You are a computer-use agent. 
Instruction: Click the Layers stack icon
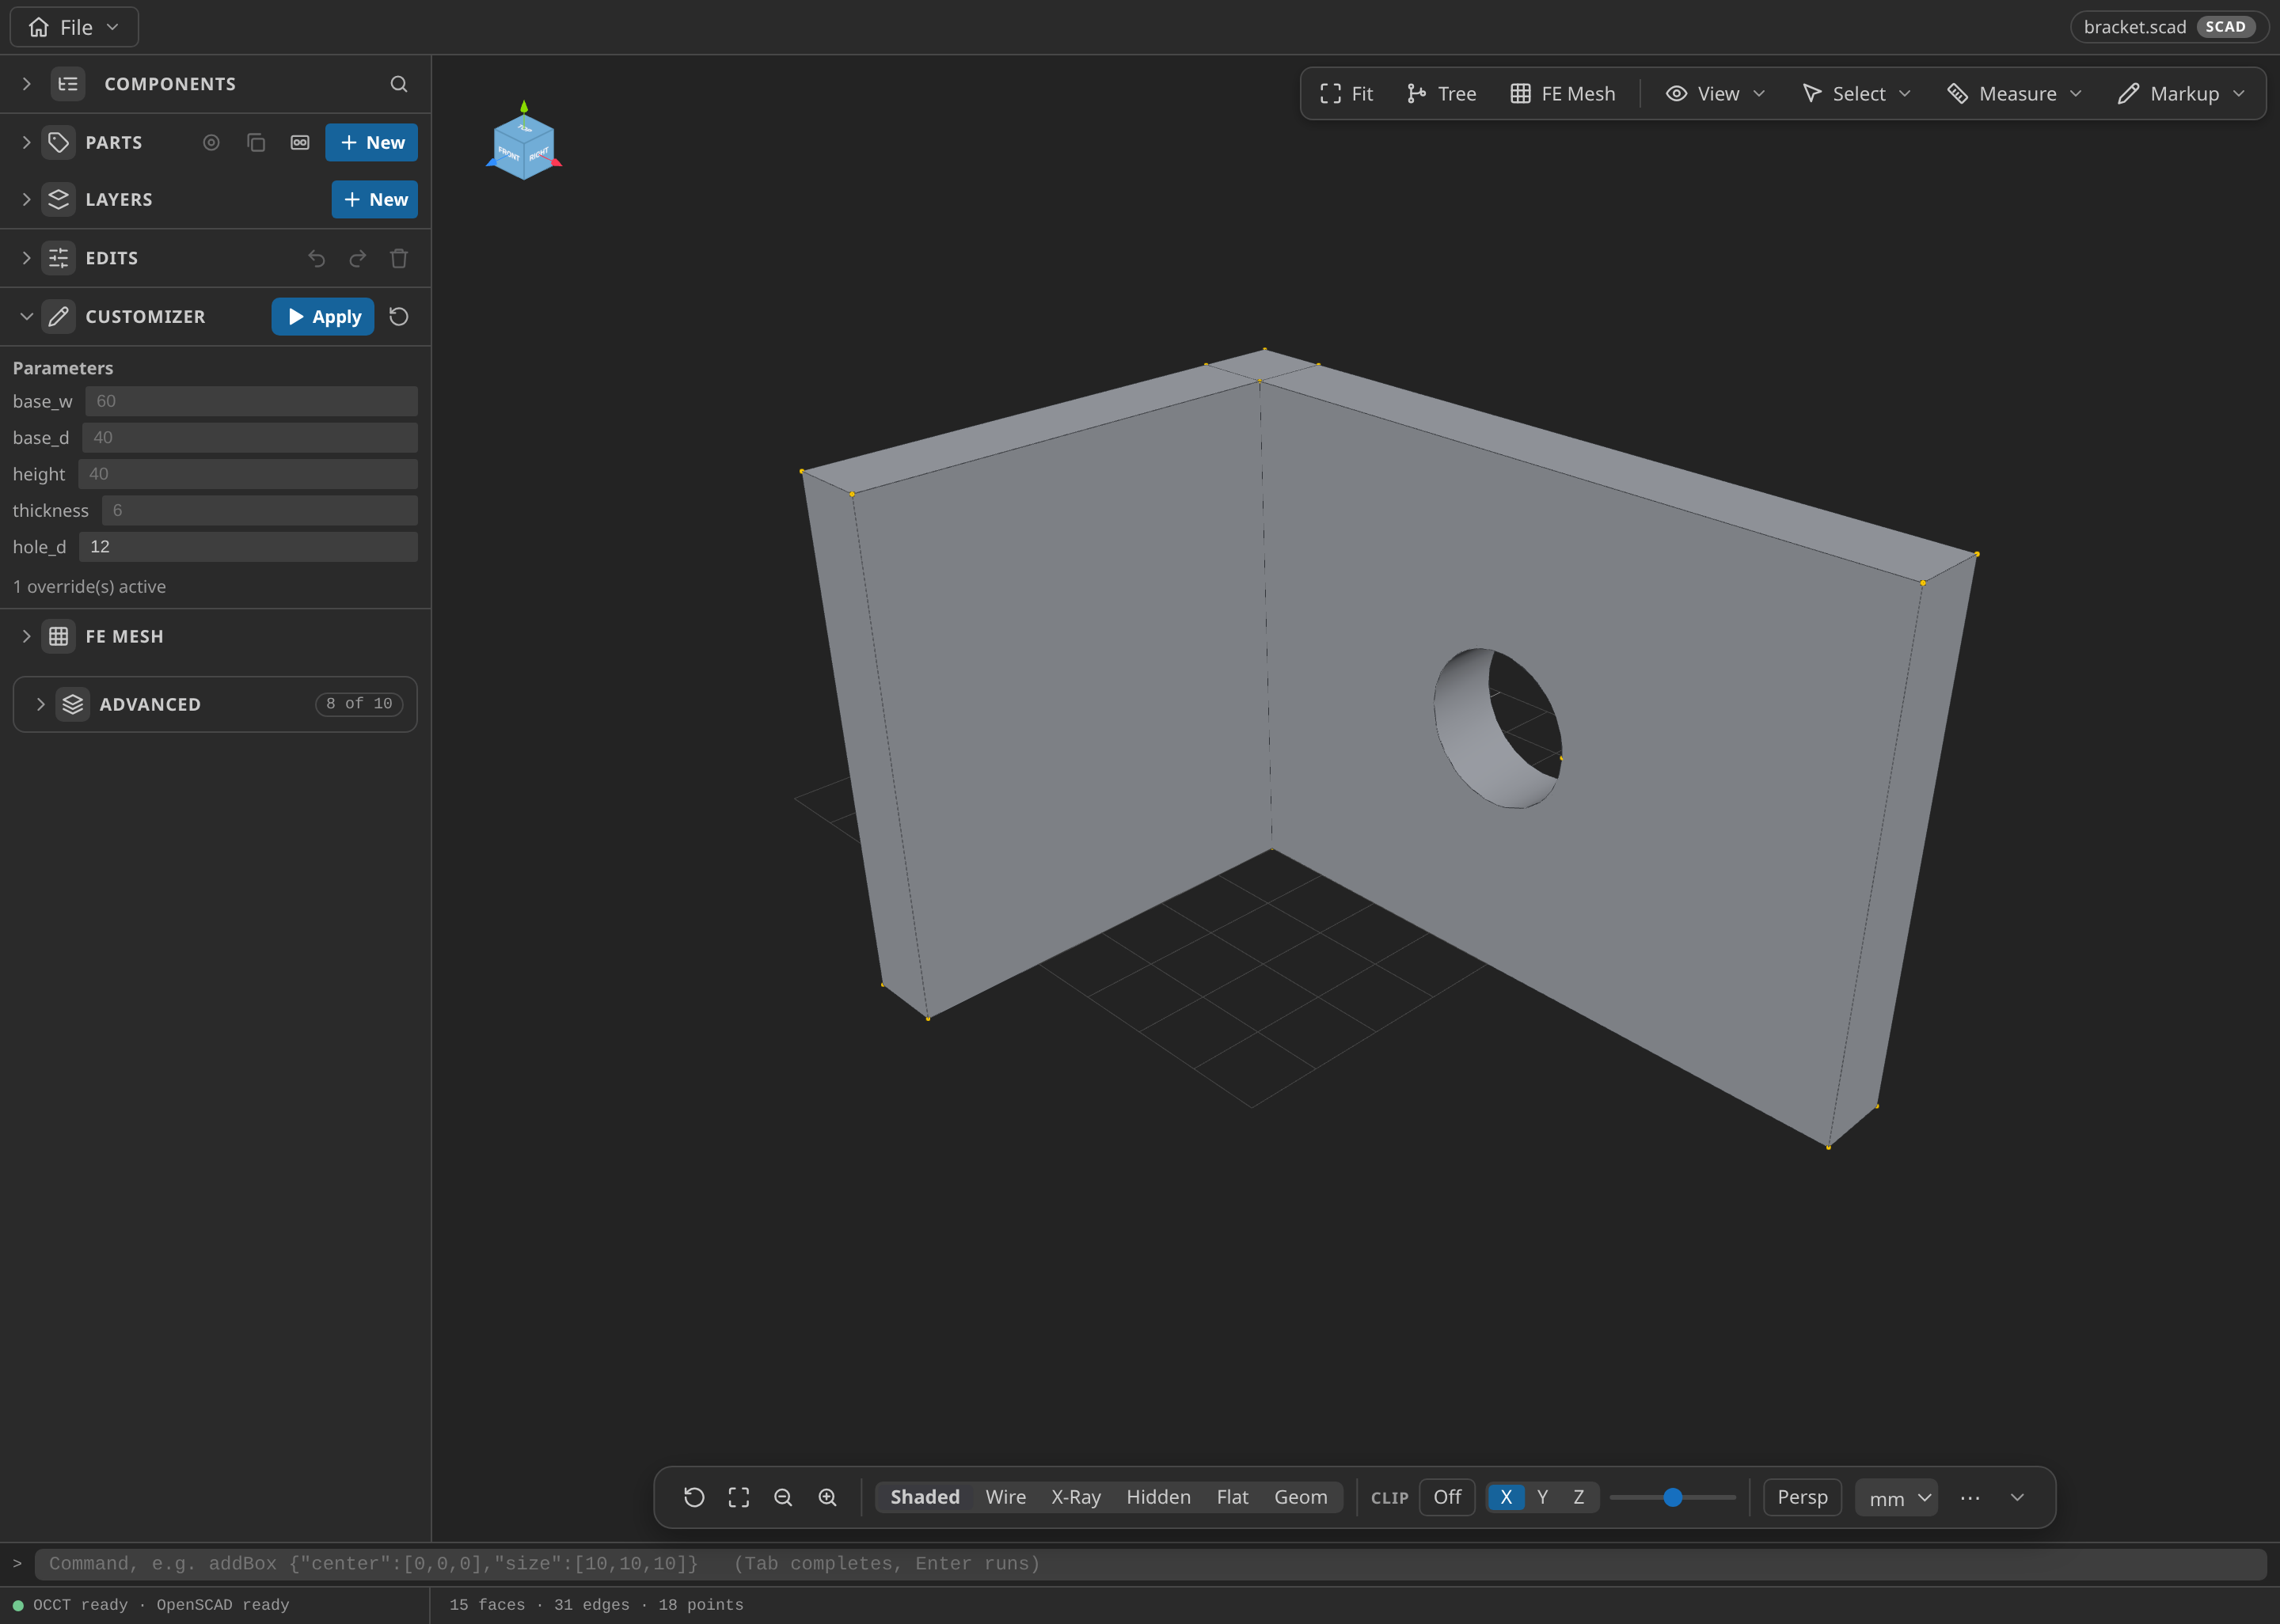click(59, 199)
